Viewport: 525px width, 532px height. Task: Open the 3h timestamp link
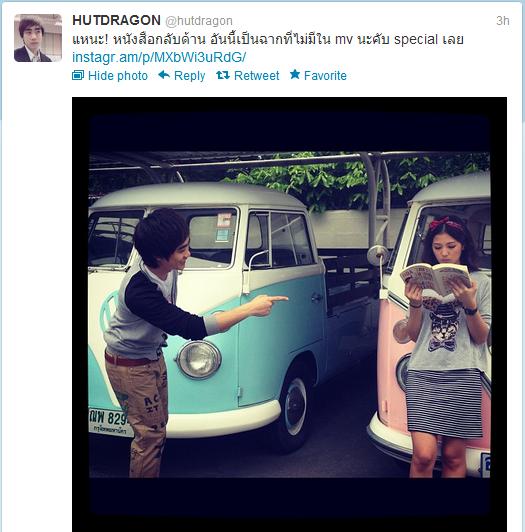tap(503, 21)
